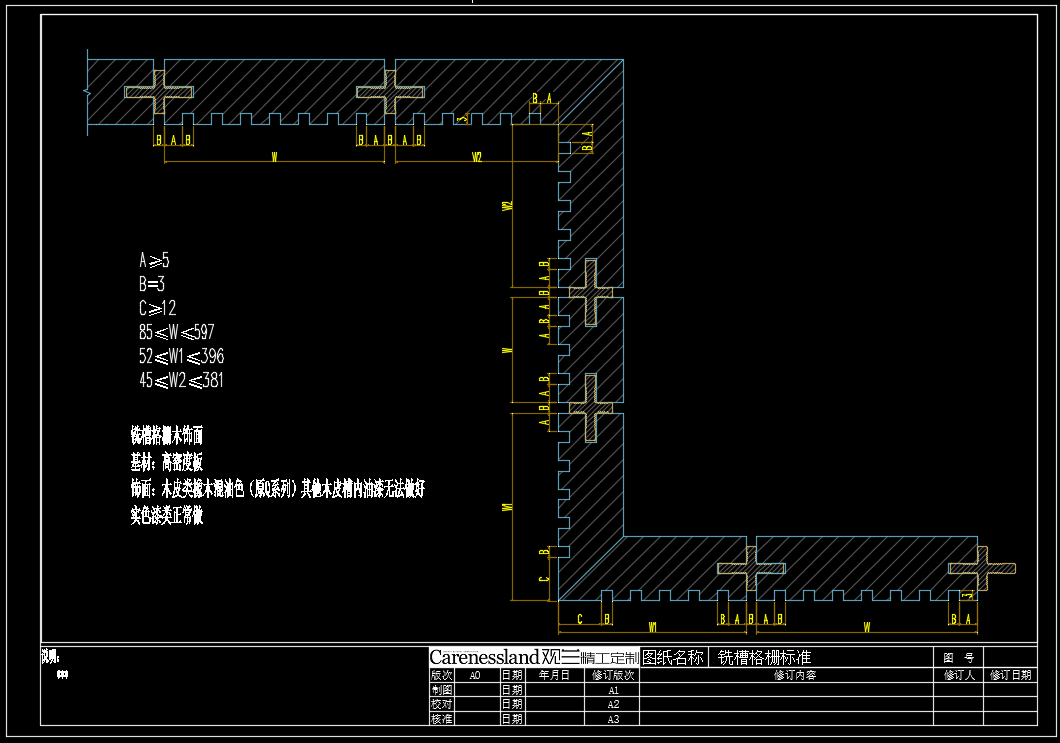This screenshot has height=743, width=1060.
Task: Click the break line symbol on the top panel's left end
Action: 88,93
